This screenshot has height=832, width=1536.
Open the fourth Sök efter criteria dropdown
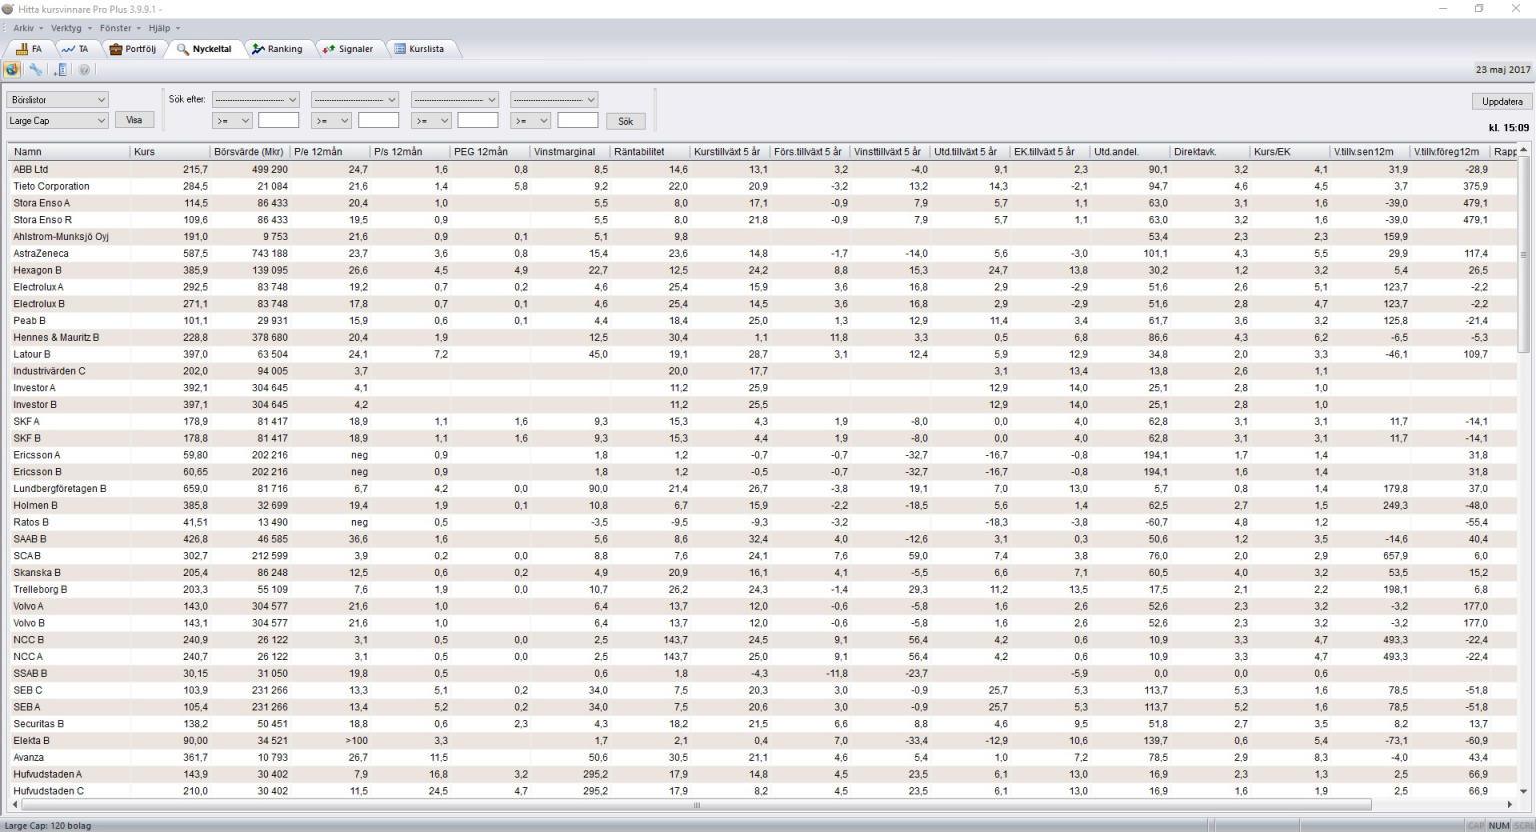point(554,99)
